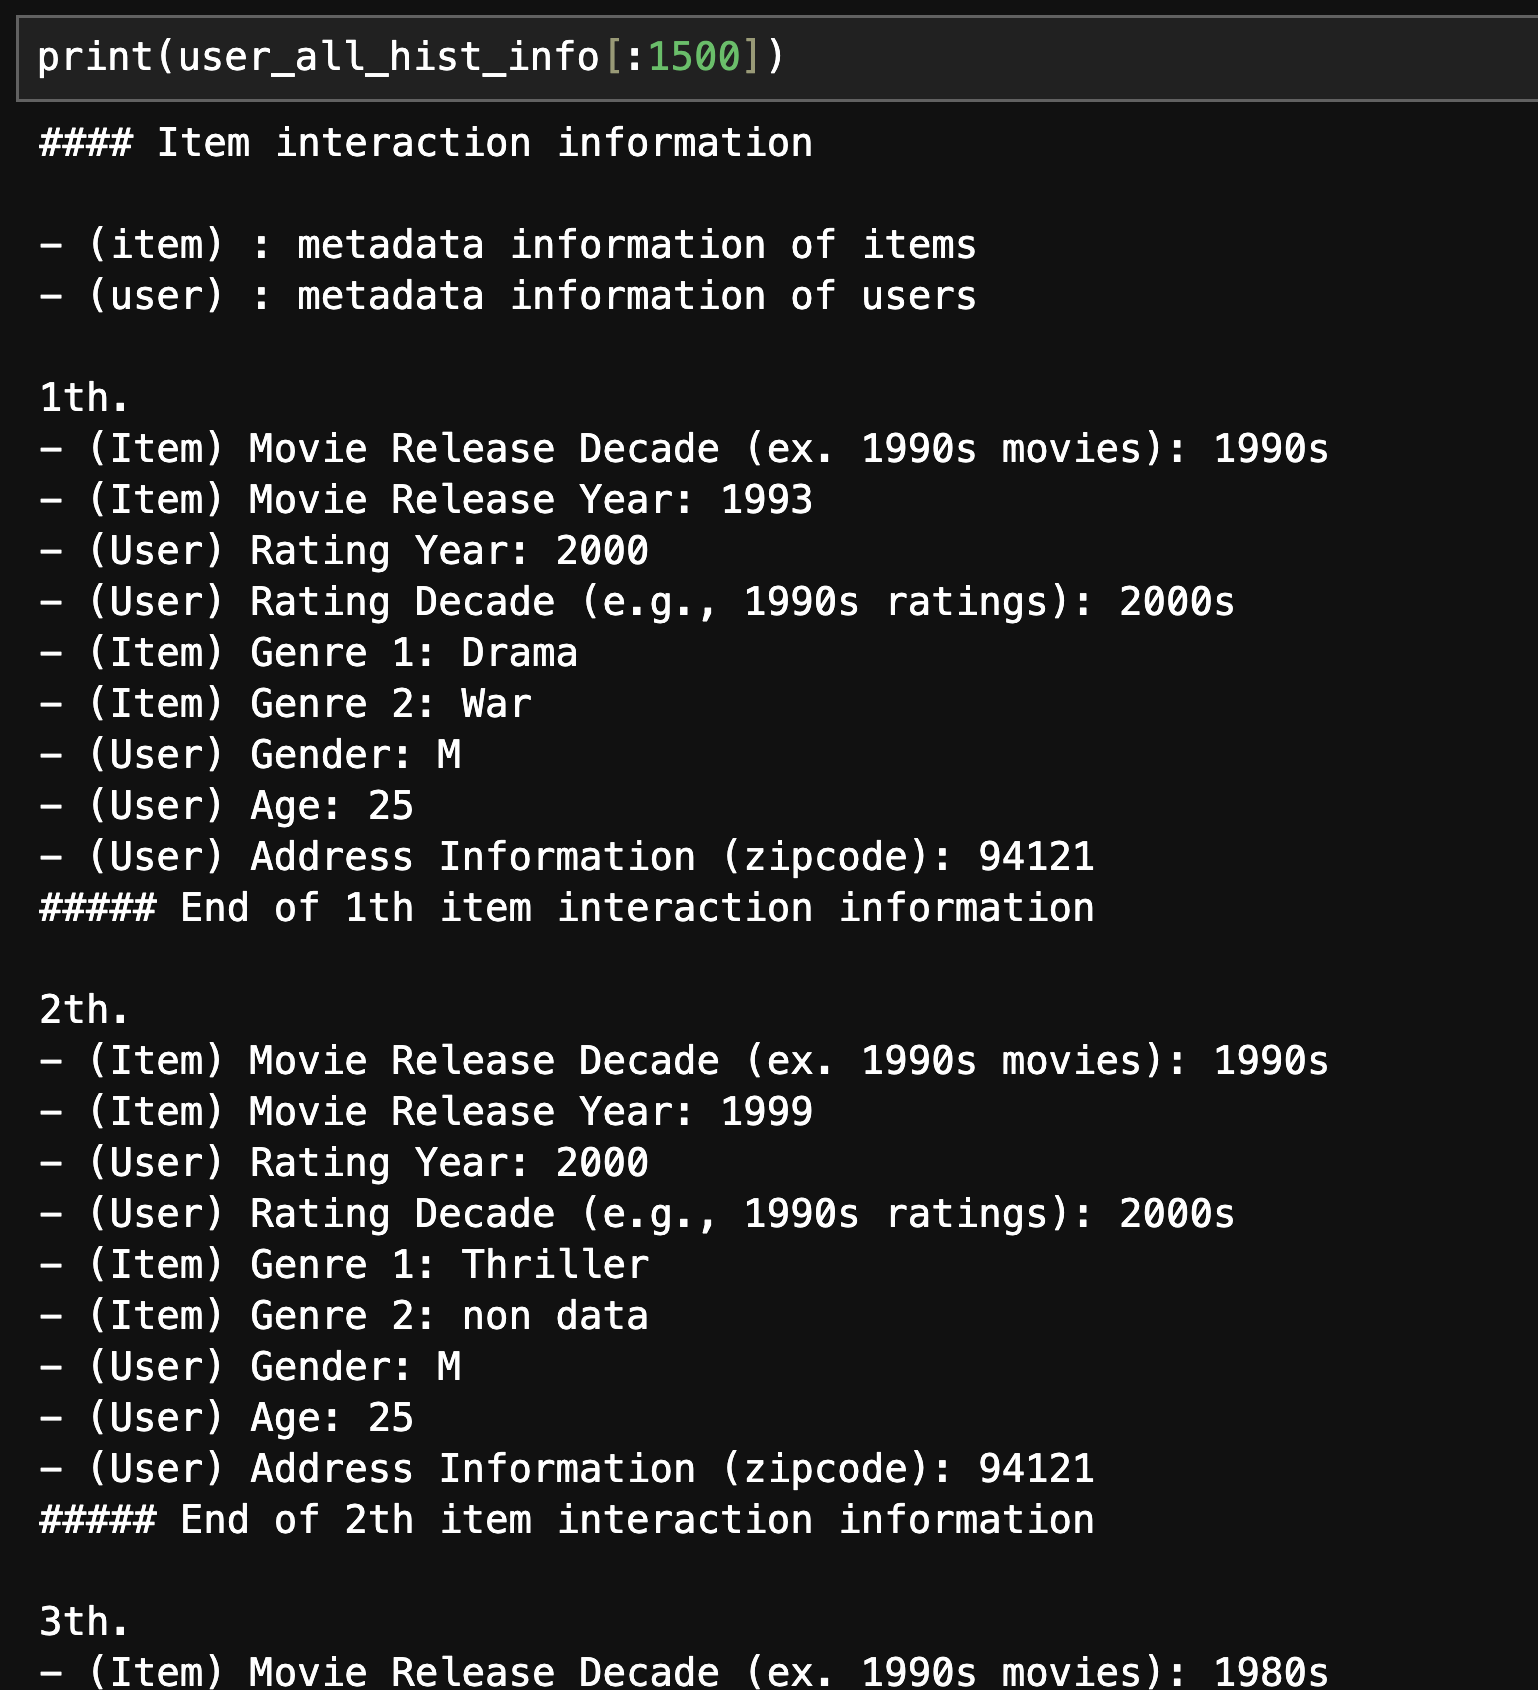
Task: Click the number 1500 in the code cell
Action: 694,57
